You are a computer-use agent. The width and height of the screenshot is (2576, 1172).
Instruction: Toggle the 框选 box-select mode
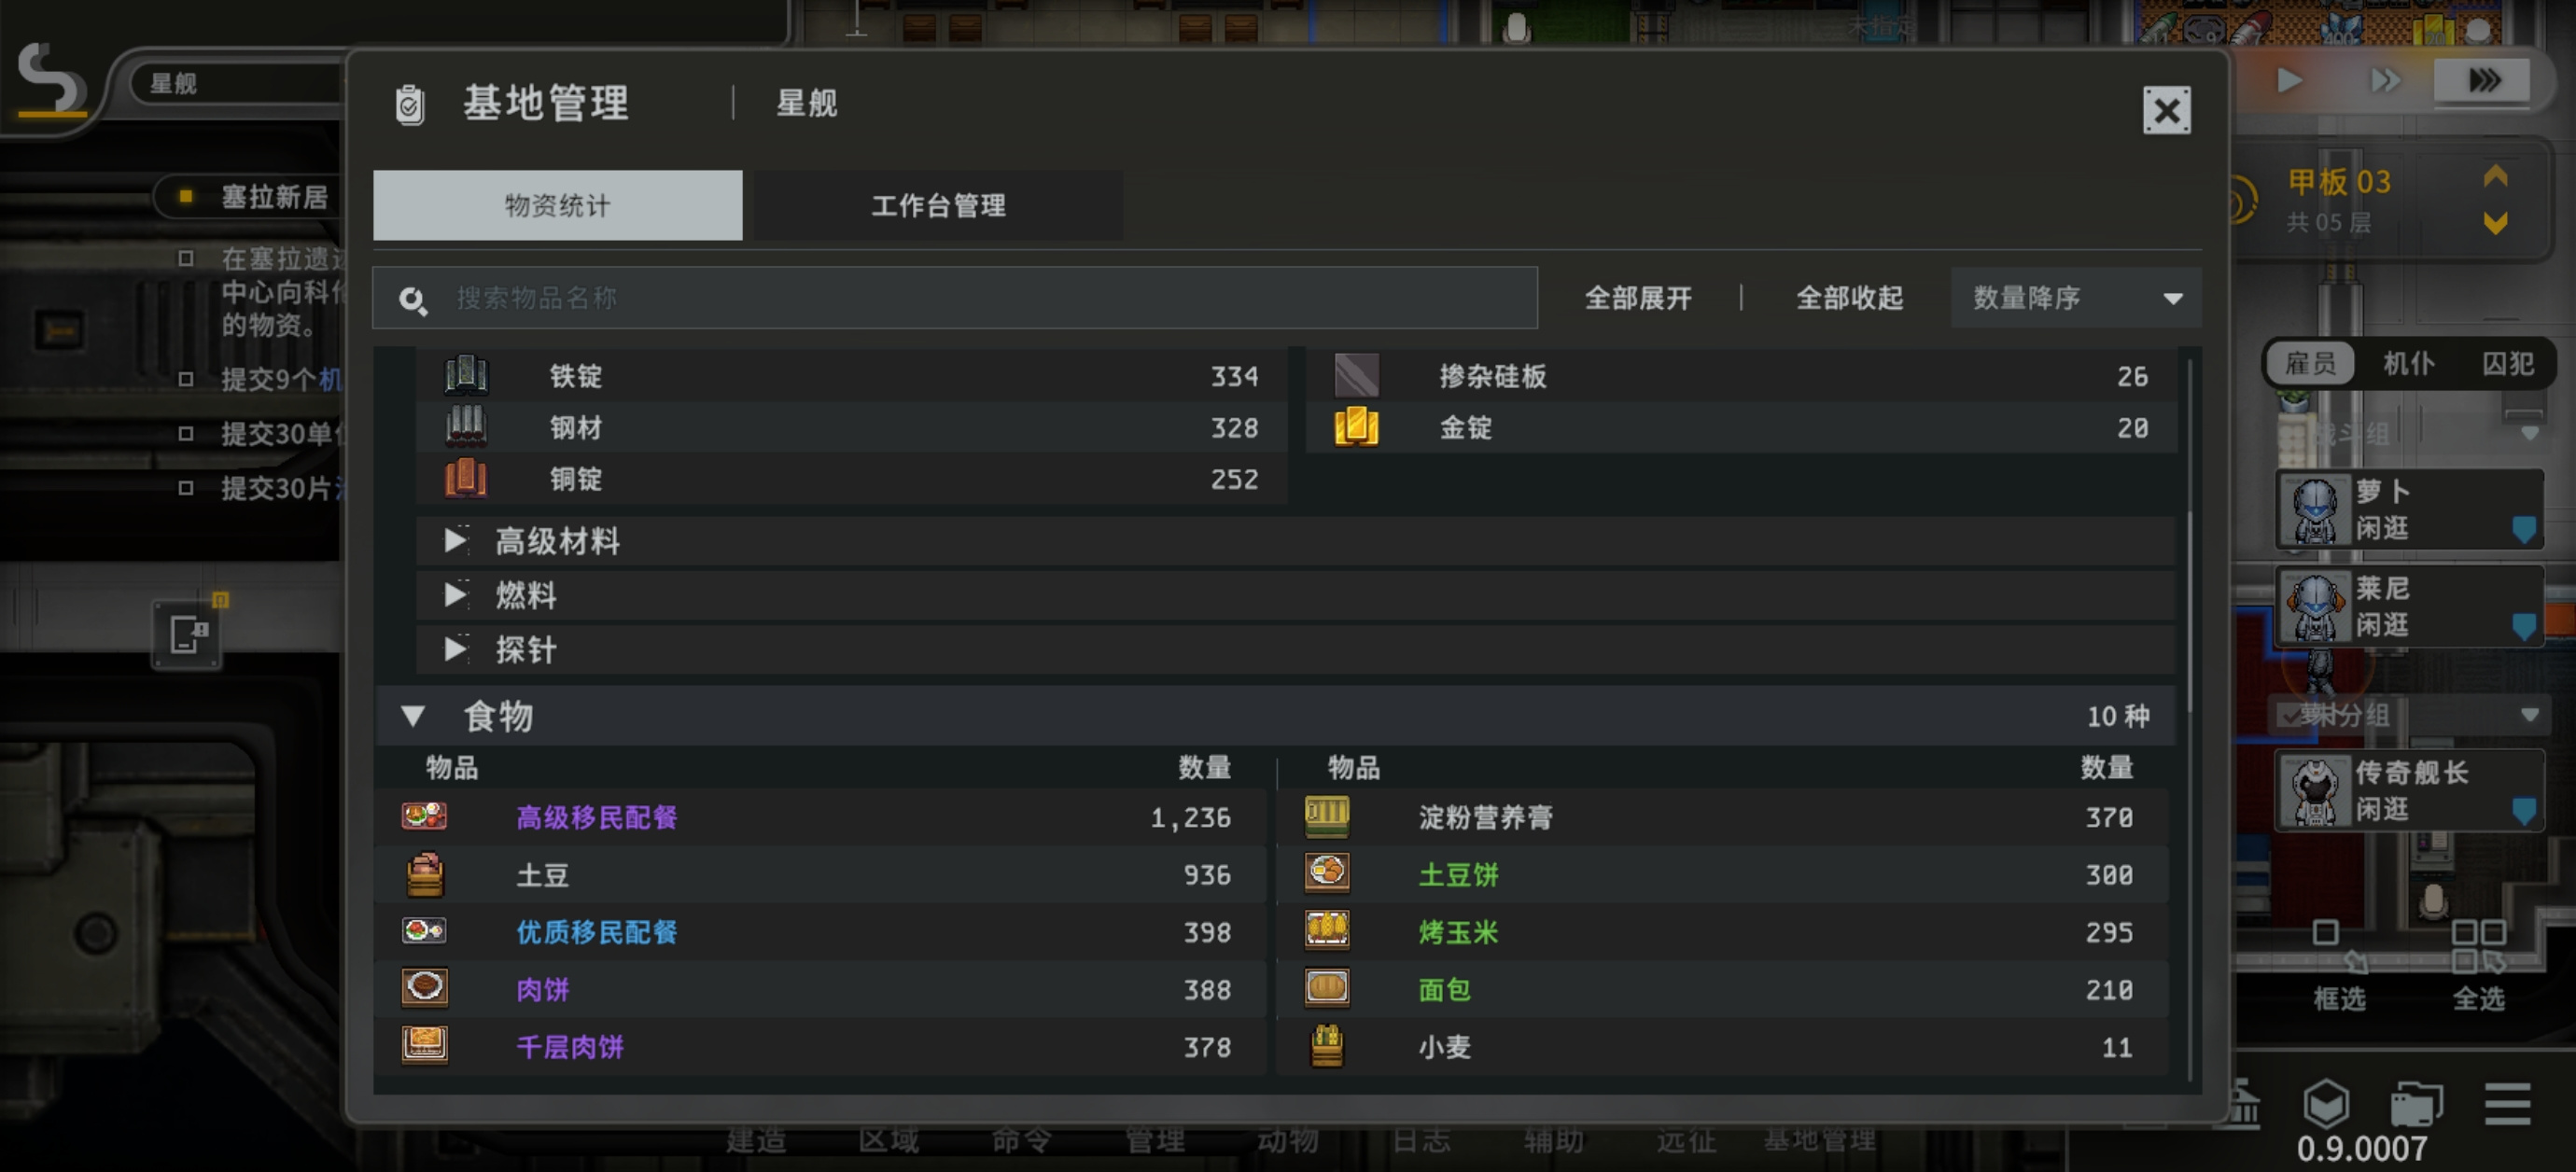pos(2338,967)
